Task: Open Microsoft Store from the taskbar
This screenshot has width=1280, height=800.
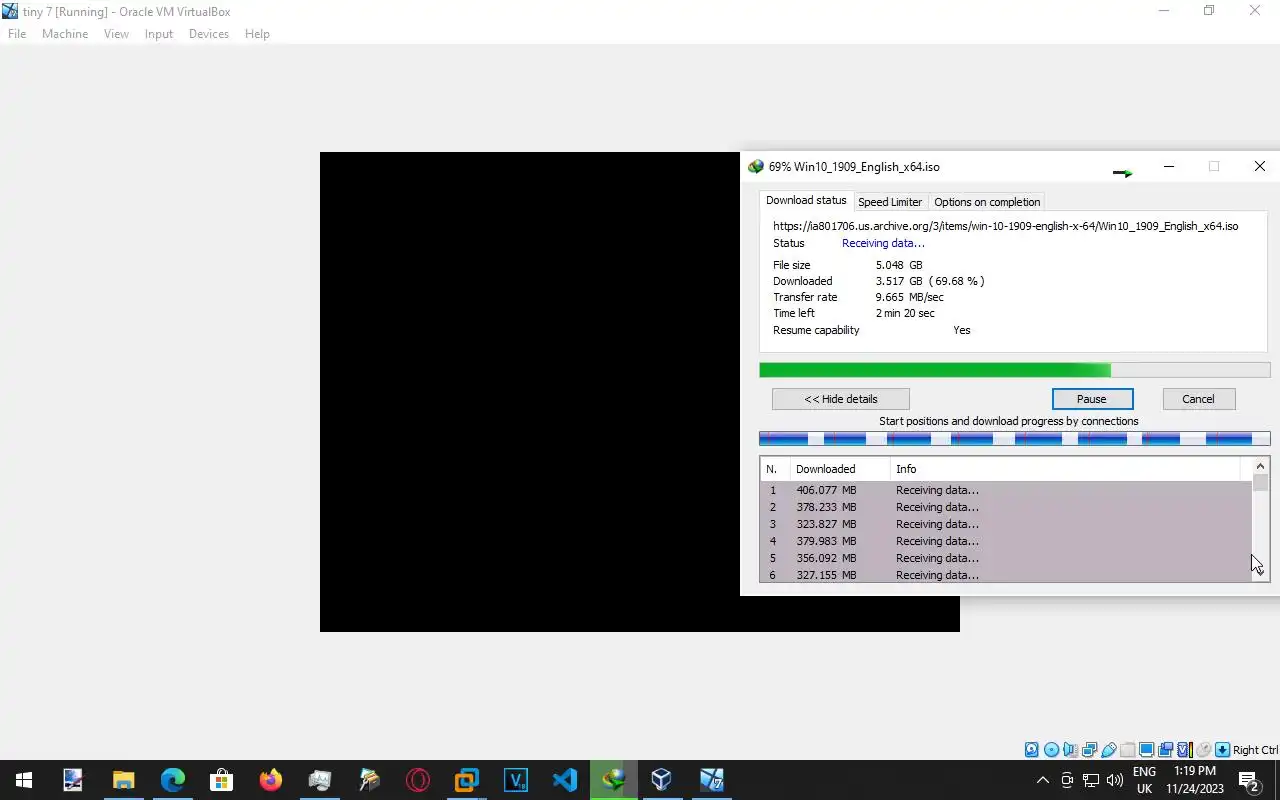Action: [222, 779]
